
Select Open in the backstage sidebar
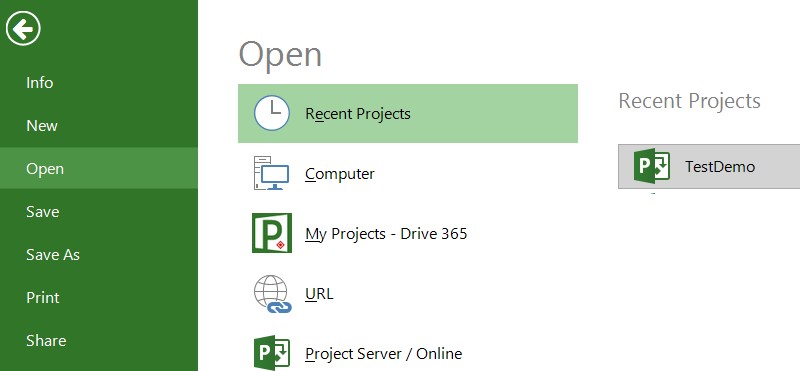99,168
